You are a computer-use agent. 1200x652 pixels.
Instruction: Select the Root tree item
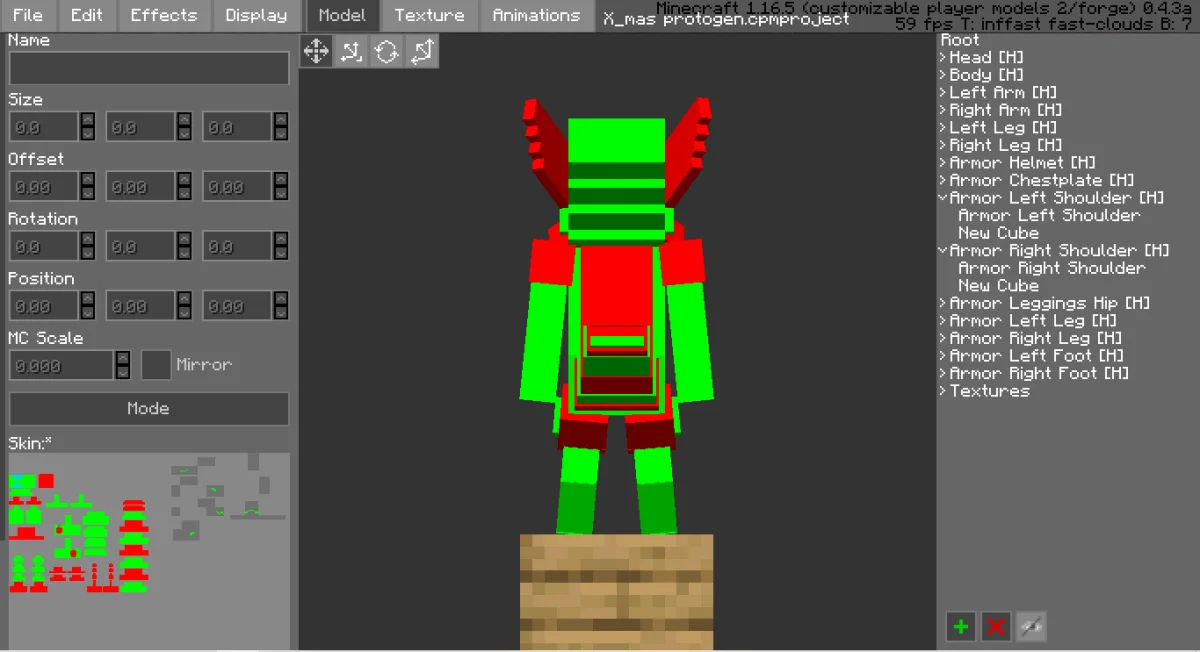960,40
